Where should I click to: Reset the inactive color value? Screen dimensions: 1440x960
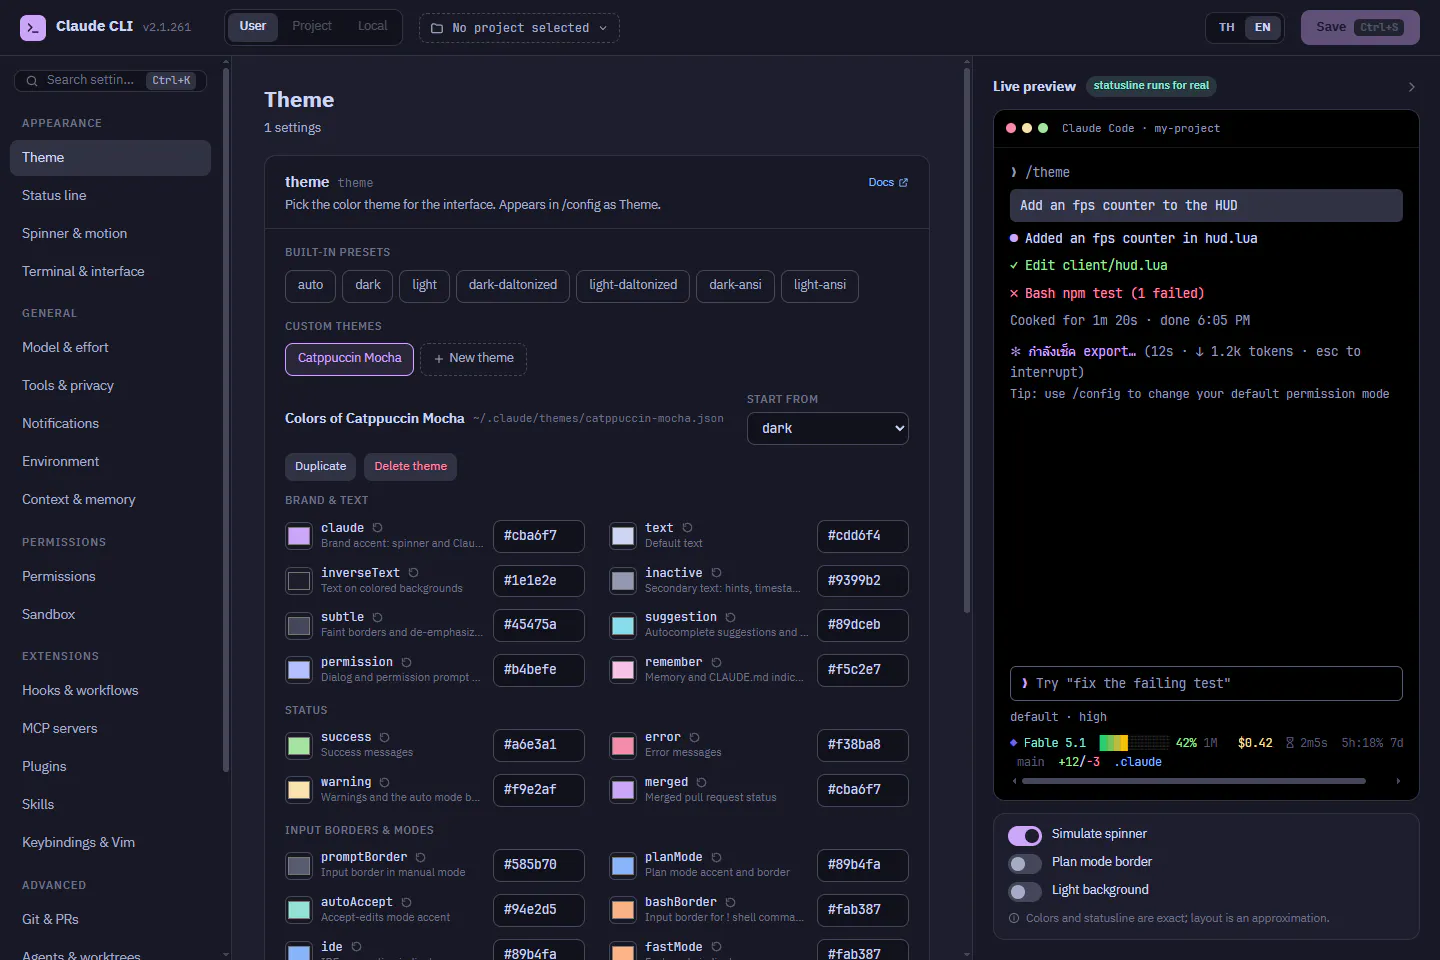[717, 573]
